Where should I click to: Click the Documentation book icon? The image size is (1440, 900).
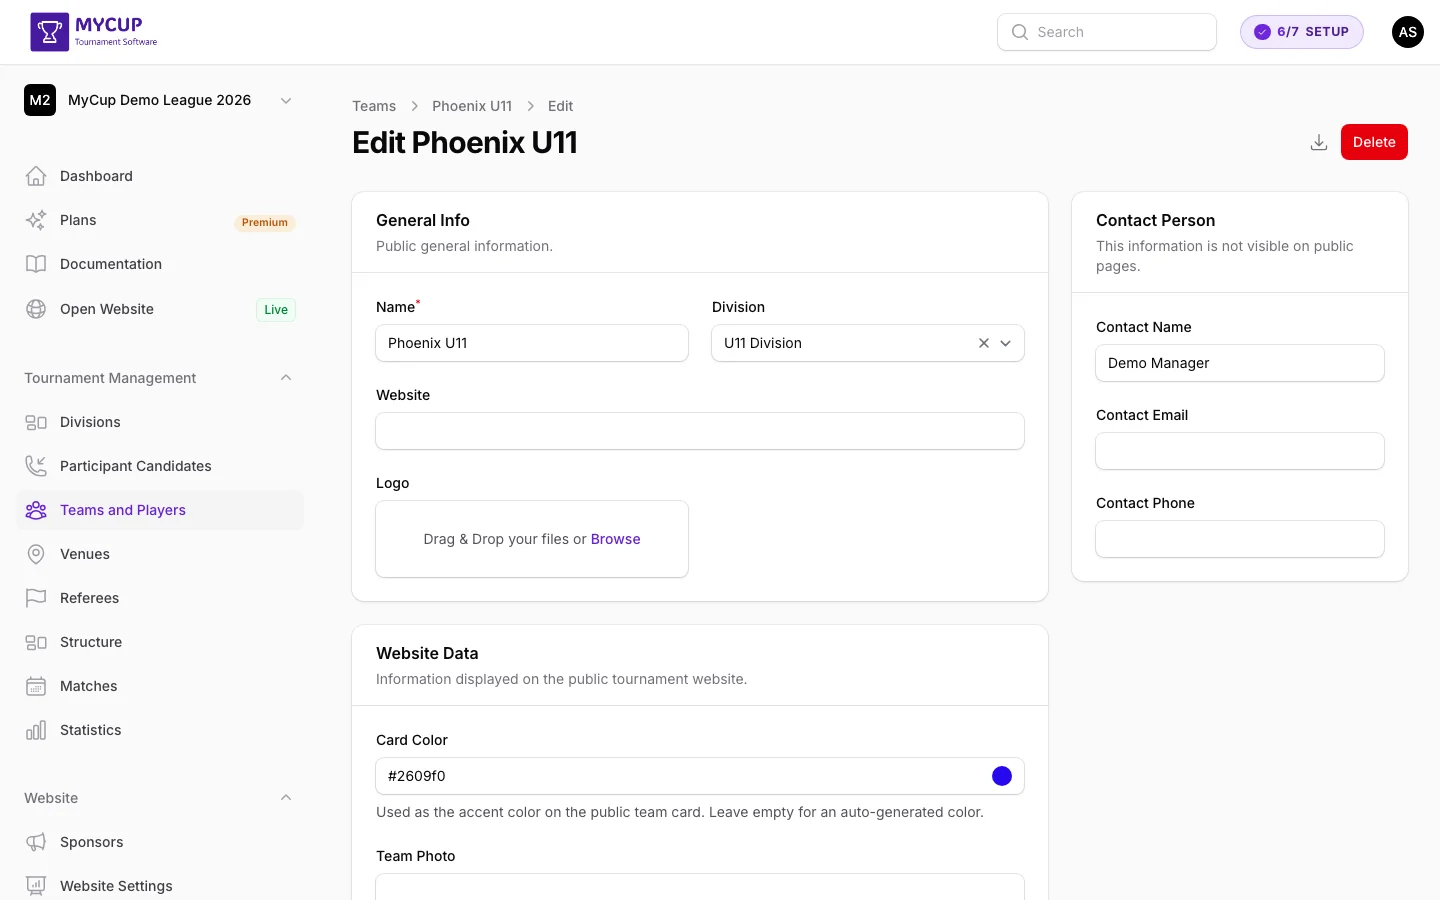36,264
